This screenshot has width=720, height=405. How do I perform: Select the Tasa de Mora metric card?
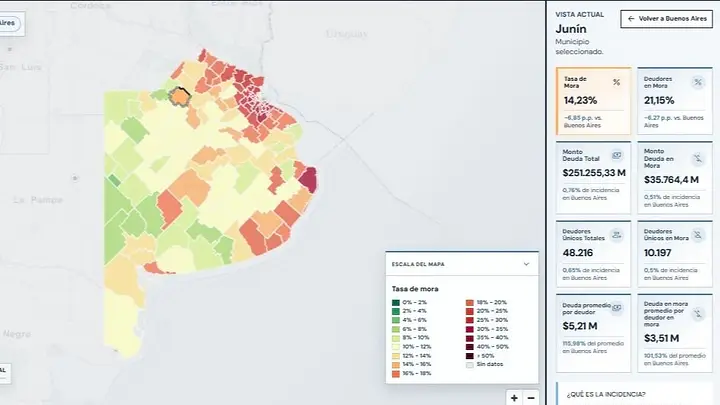(x=593, y=101)
